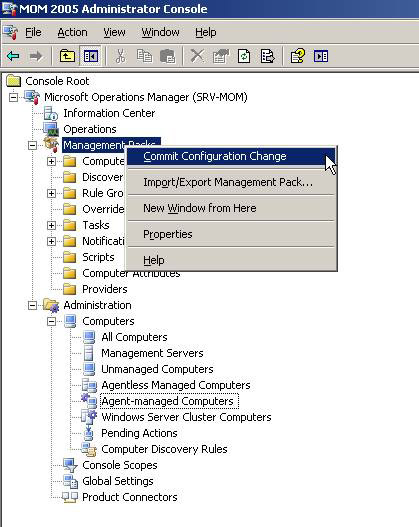Open the Help menu in the menu bar

206,32
